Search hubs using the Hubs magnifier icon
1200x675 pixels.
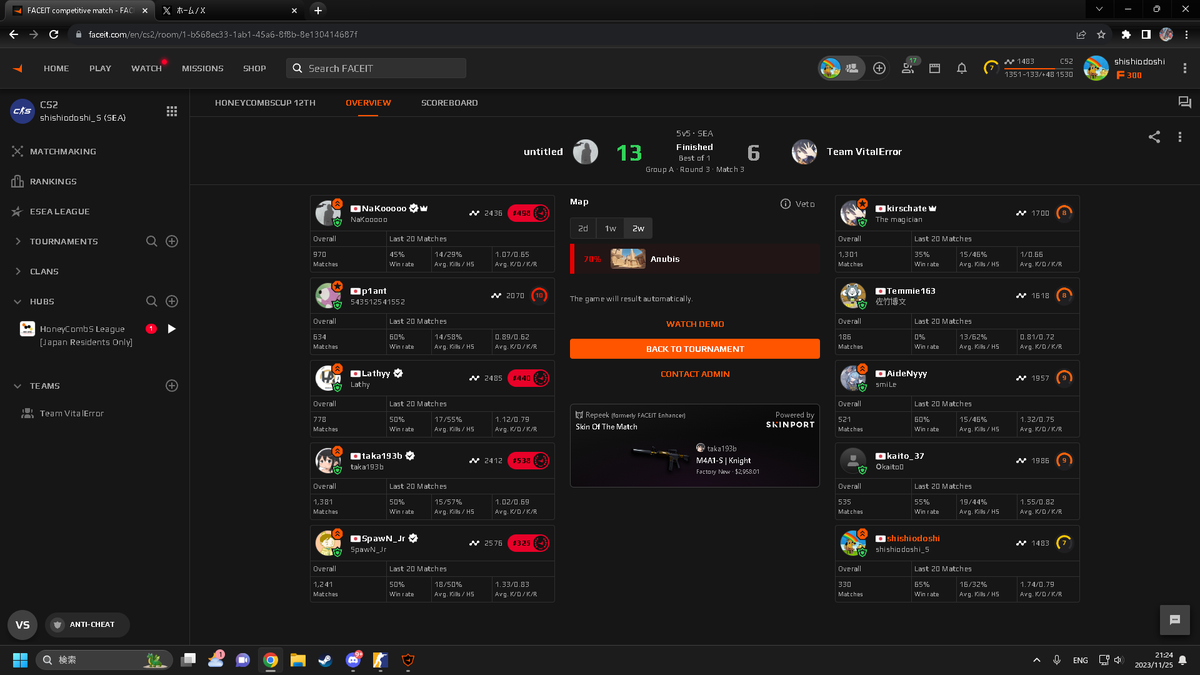click(152, 301)
